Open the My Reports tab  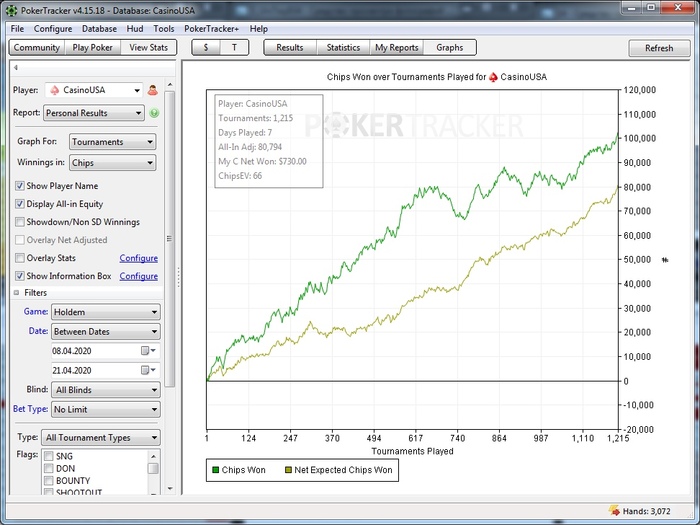click(397, 47)
